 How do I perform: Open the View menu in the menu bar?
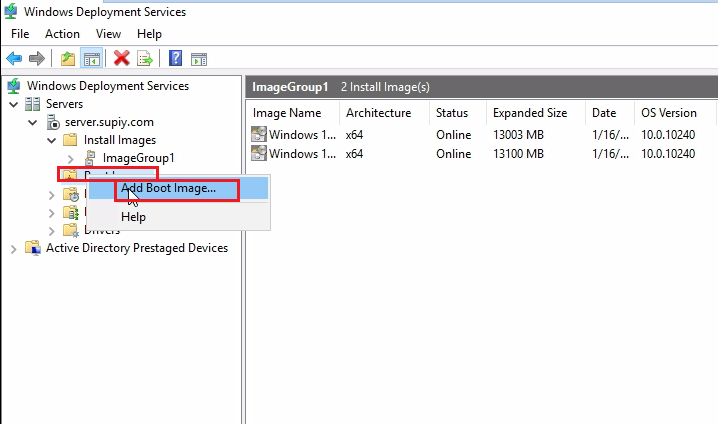(x=108, y=34)
